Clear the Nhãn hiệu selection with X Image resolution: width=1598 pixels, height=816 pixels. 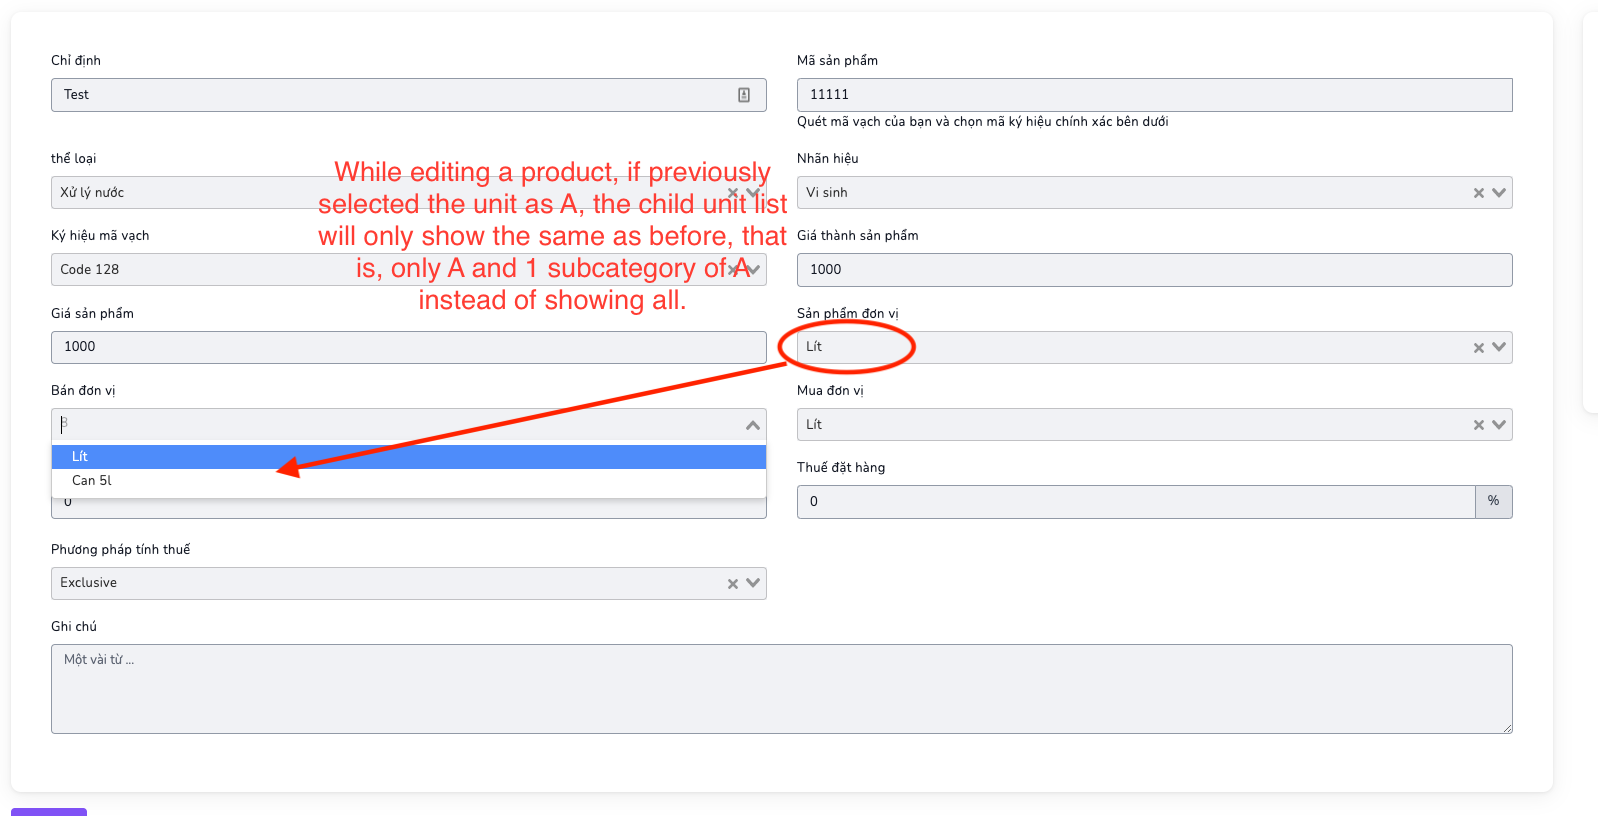point(1478,193)
